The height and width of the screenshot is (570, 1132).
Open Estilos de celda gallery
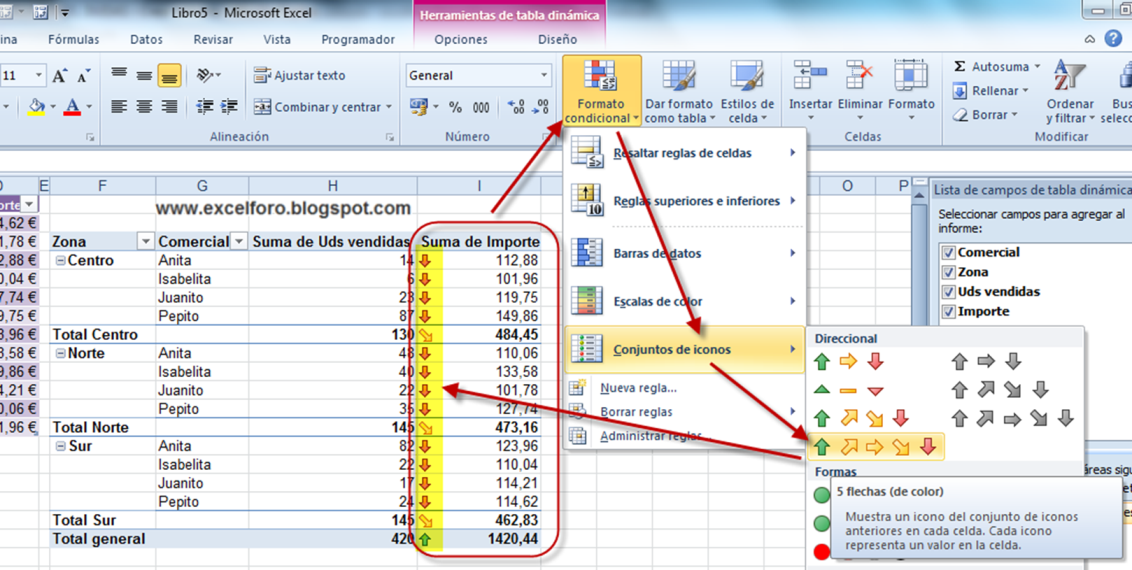(747, 92)
